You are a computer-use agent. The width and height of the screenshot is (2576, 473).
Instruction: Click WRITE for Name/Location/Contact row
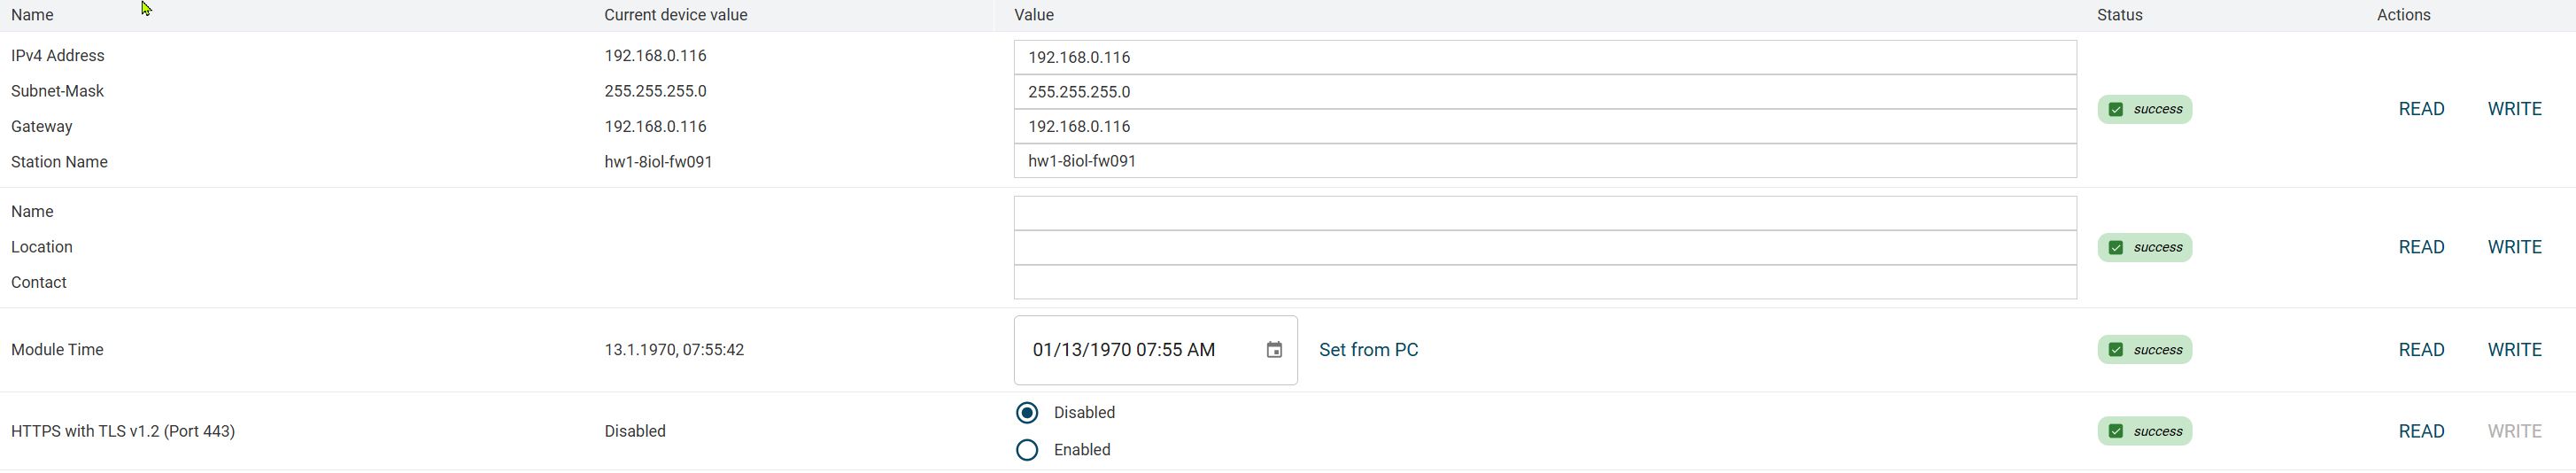tap(2514, 247)
